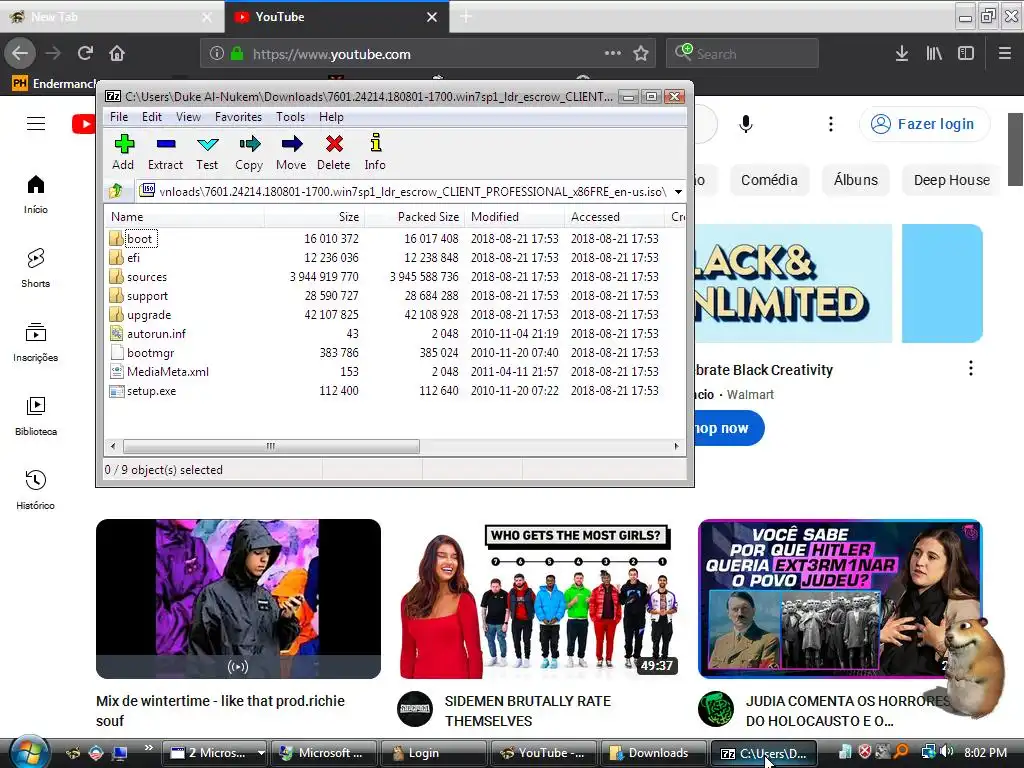1024x768 pixels.
Task: Select the Copy tool in 7-Zip
Action: pyautogui.click(x=249, y=152)
